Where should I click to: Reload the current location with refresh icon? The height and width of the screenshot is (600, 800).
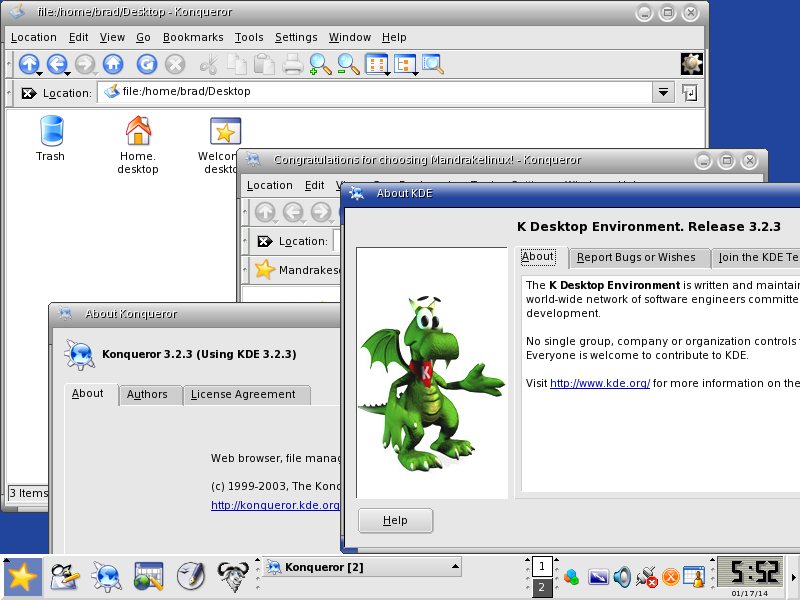pos(146,64)
